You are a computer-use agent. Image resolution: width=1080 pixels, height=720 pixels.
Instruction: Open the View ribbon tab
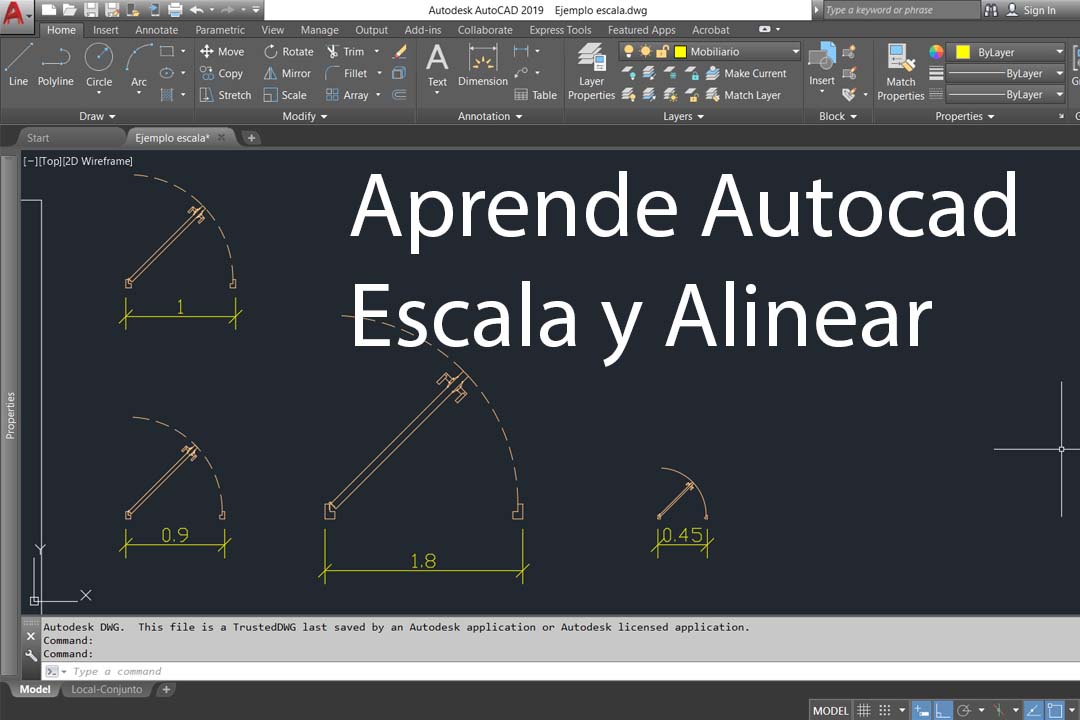272,30
